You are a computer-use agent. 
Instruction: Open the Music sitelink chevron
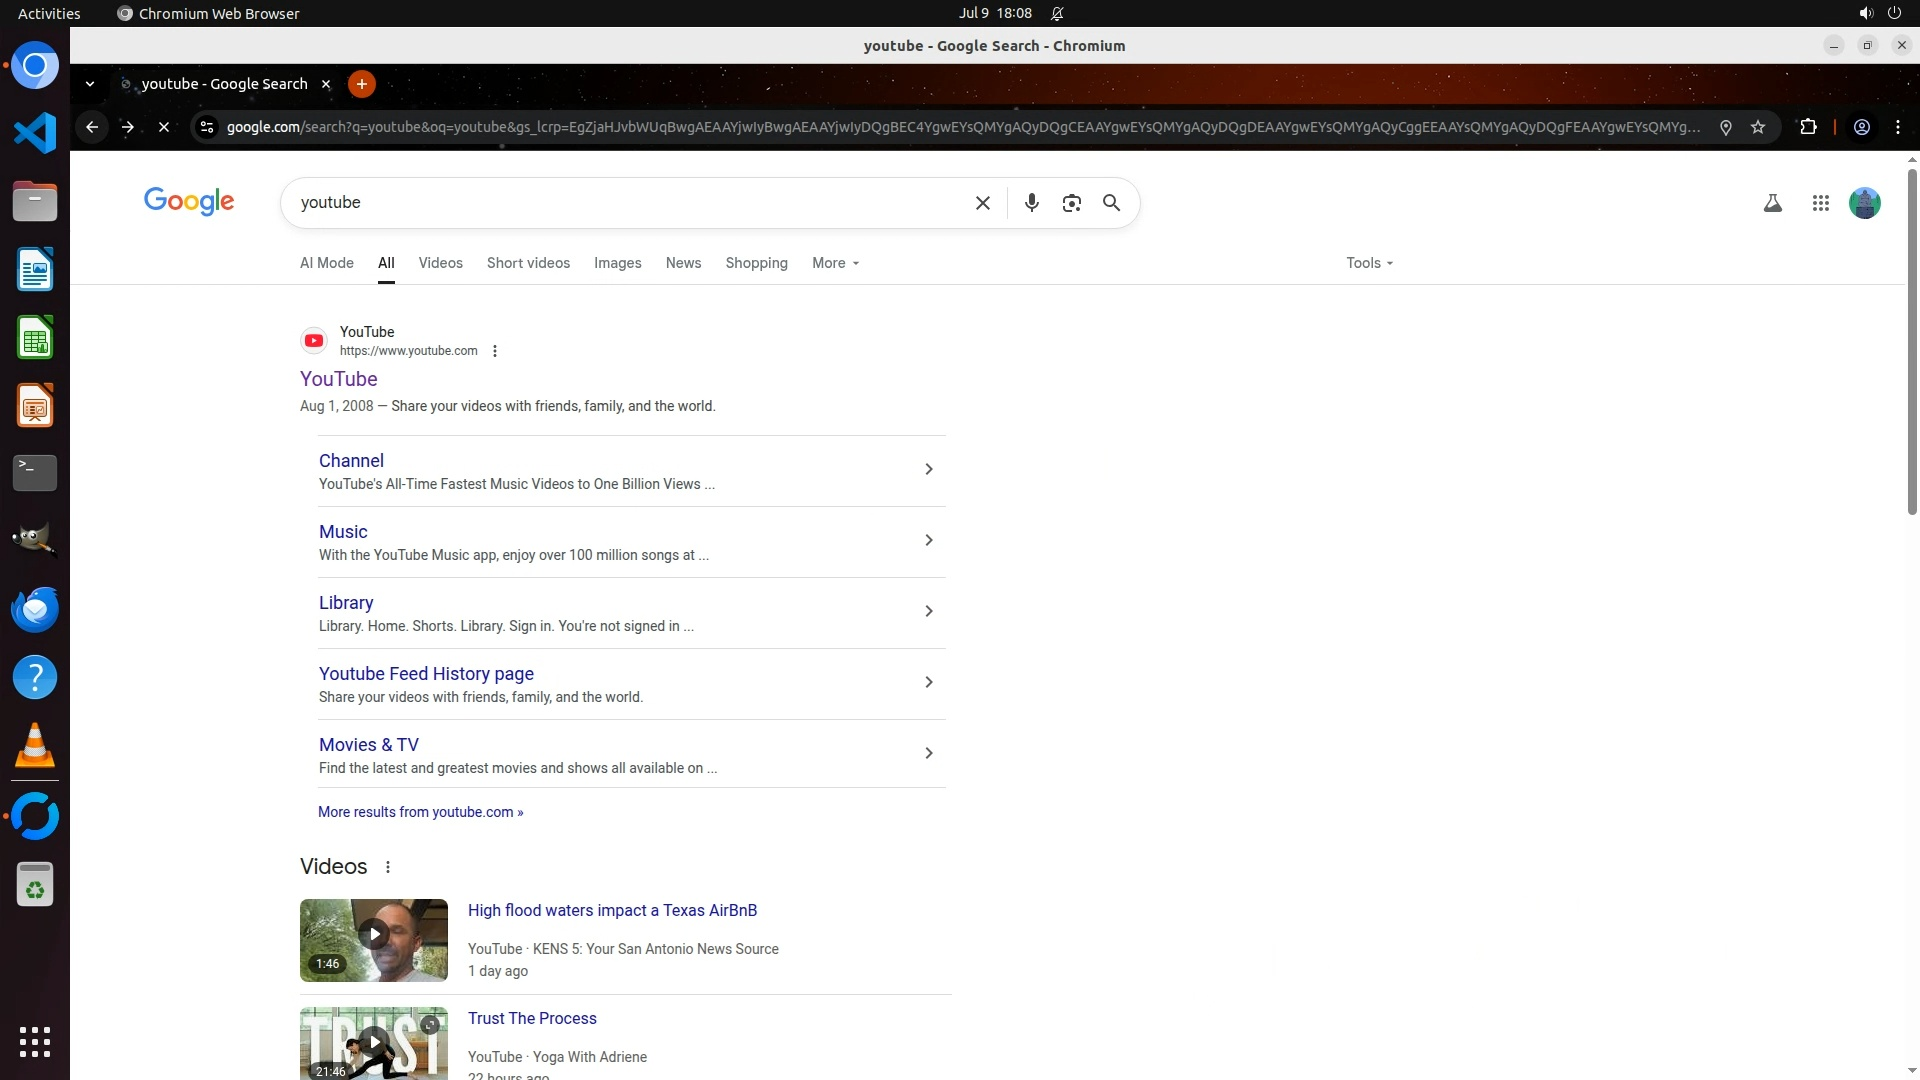pyautogui.click(x=928, y=540)
